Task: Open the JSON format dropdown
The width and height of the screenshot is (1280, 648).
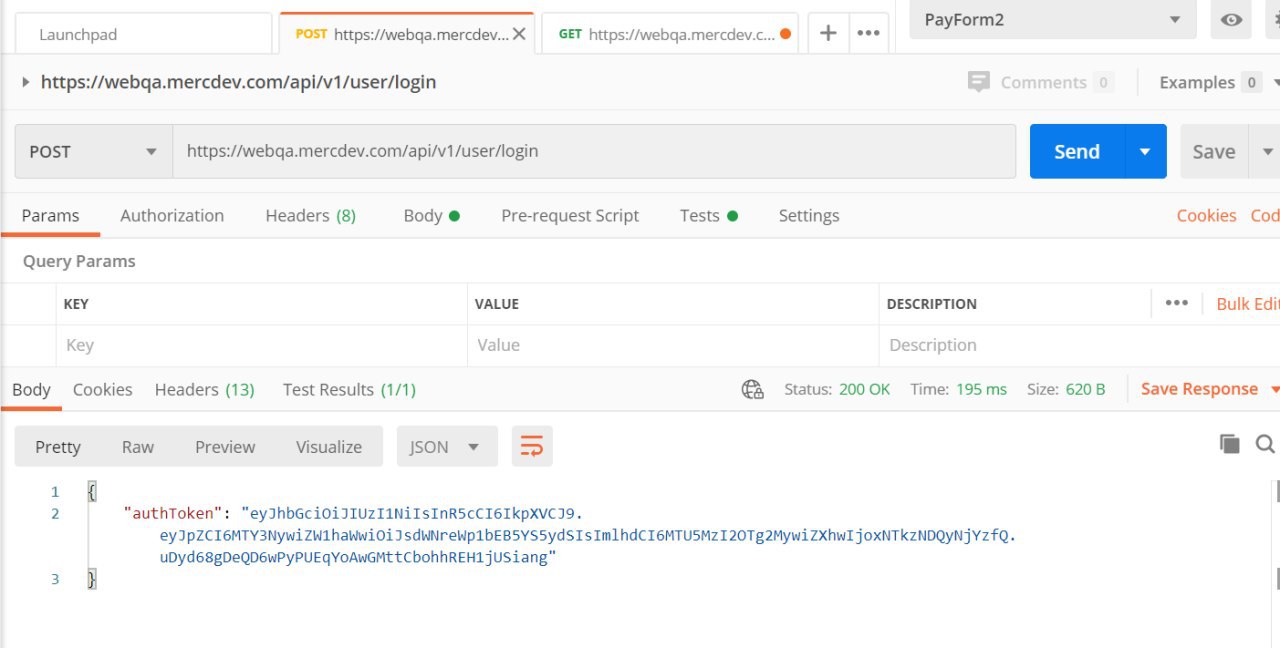Action: 447,447
